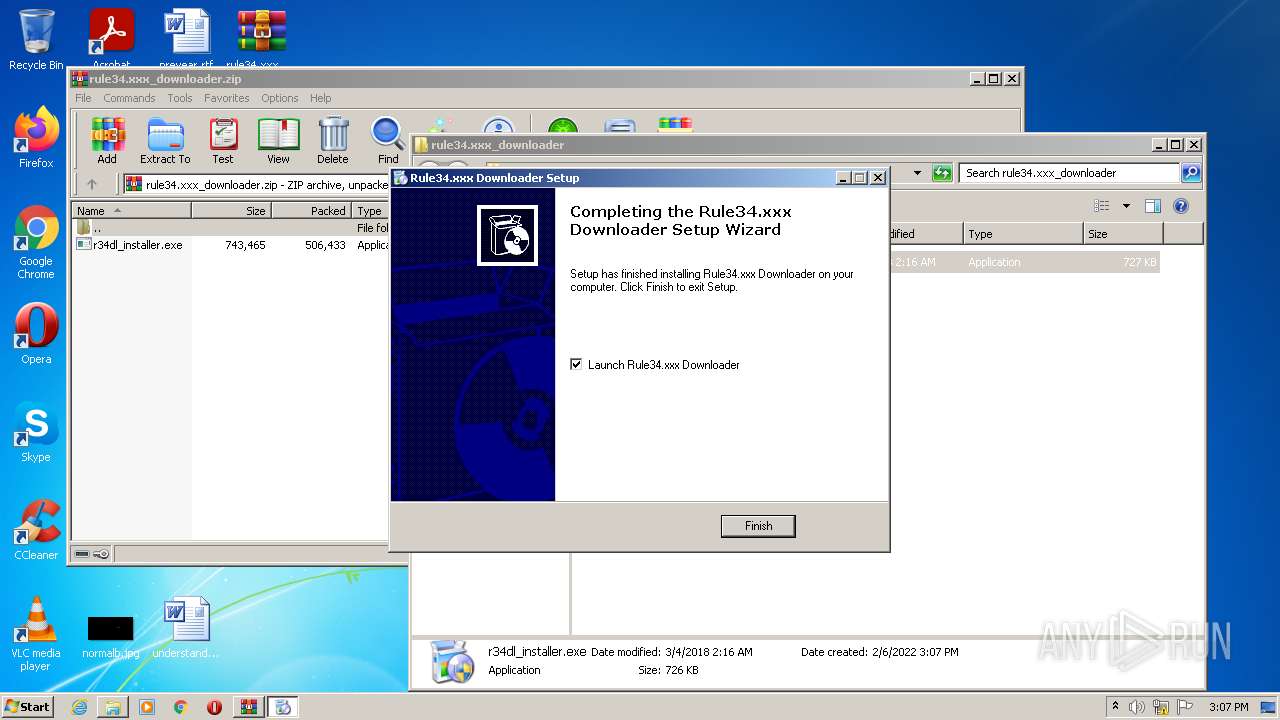Click the up-one-level arrow in WinRAR
Screen dimensions: 1280x720
(x=92, y=184)
